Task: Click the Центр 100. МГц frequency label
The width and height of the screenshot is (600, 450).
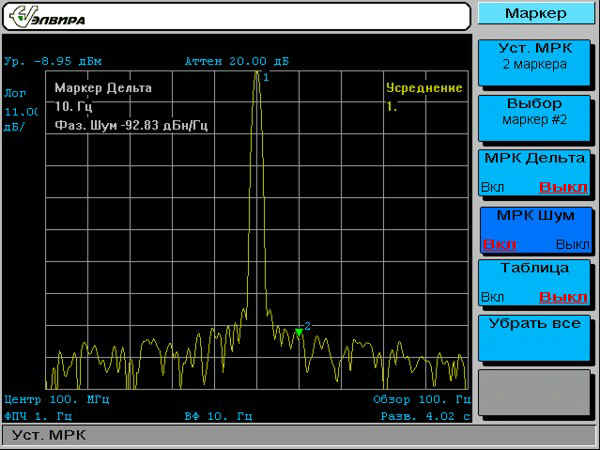Action: tap(57, 400)
